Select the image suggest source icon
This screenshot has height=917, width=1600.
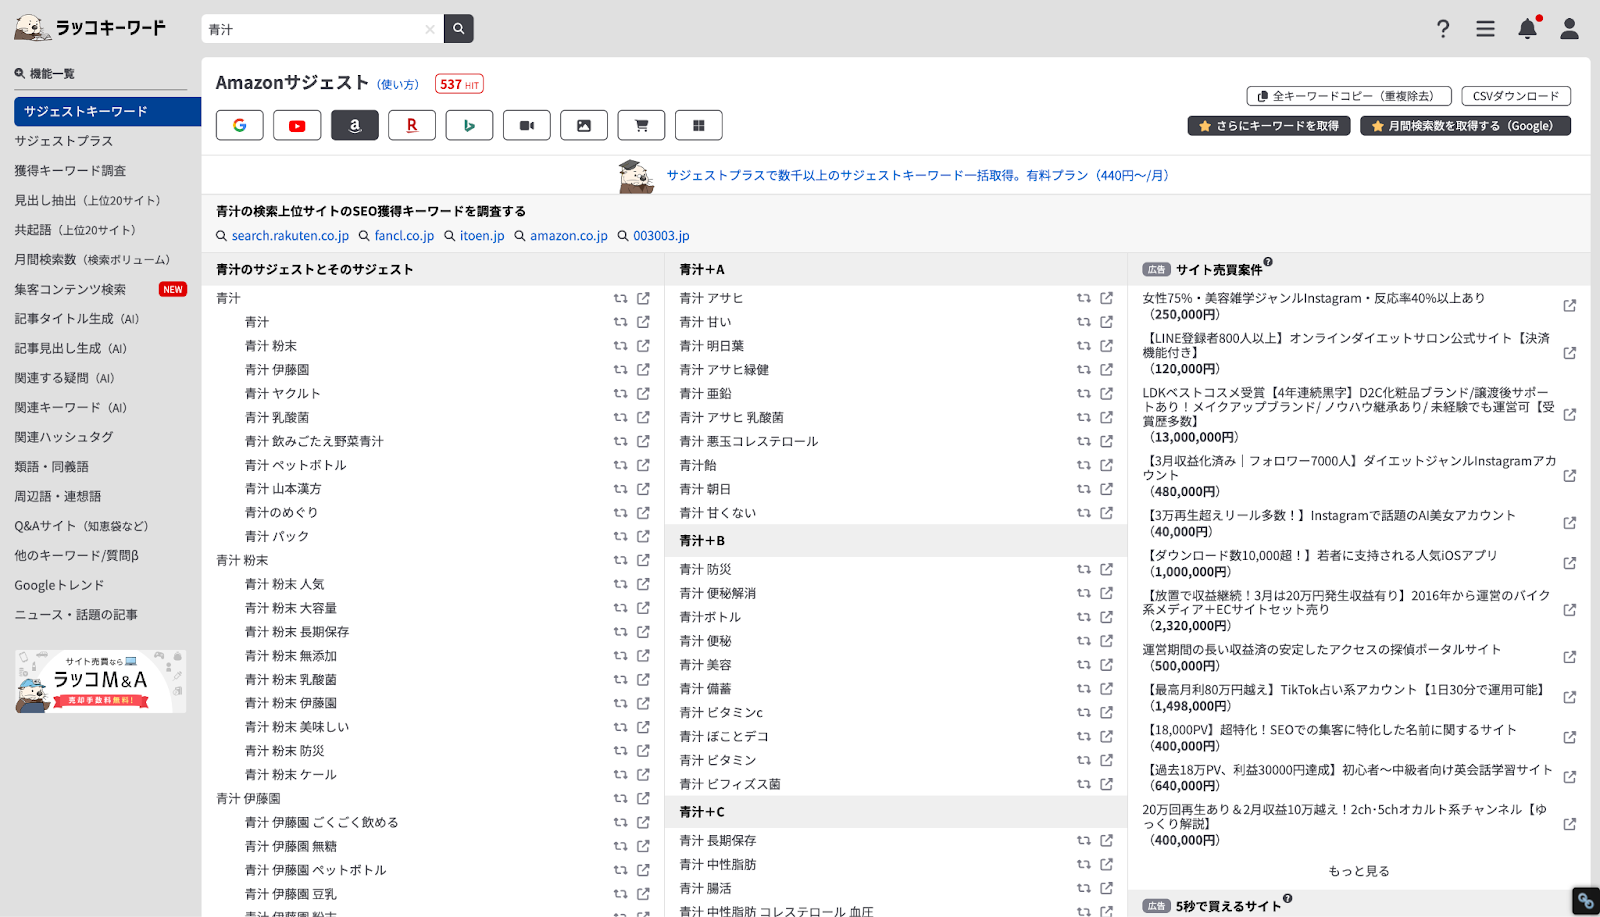[x=584, y=125]
